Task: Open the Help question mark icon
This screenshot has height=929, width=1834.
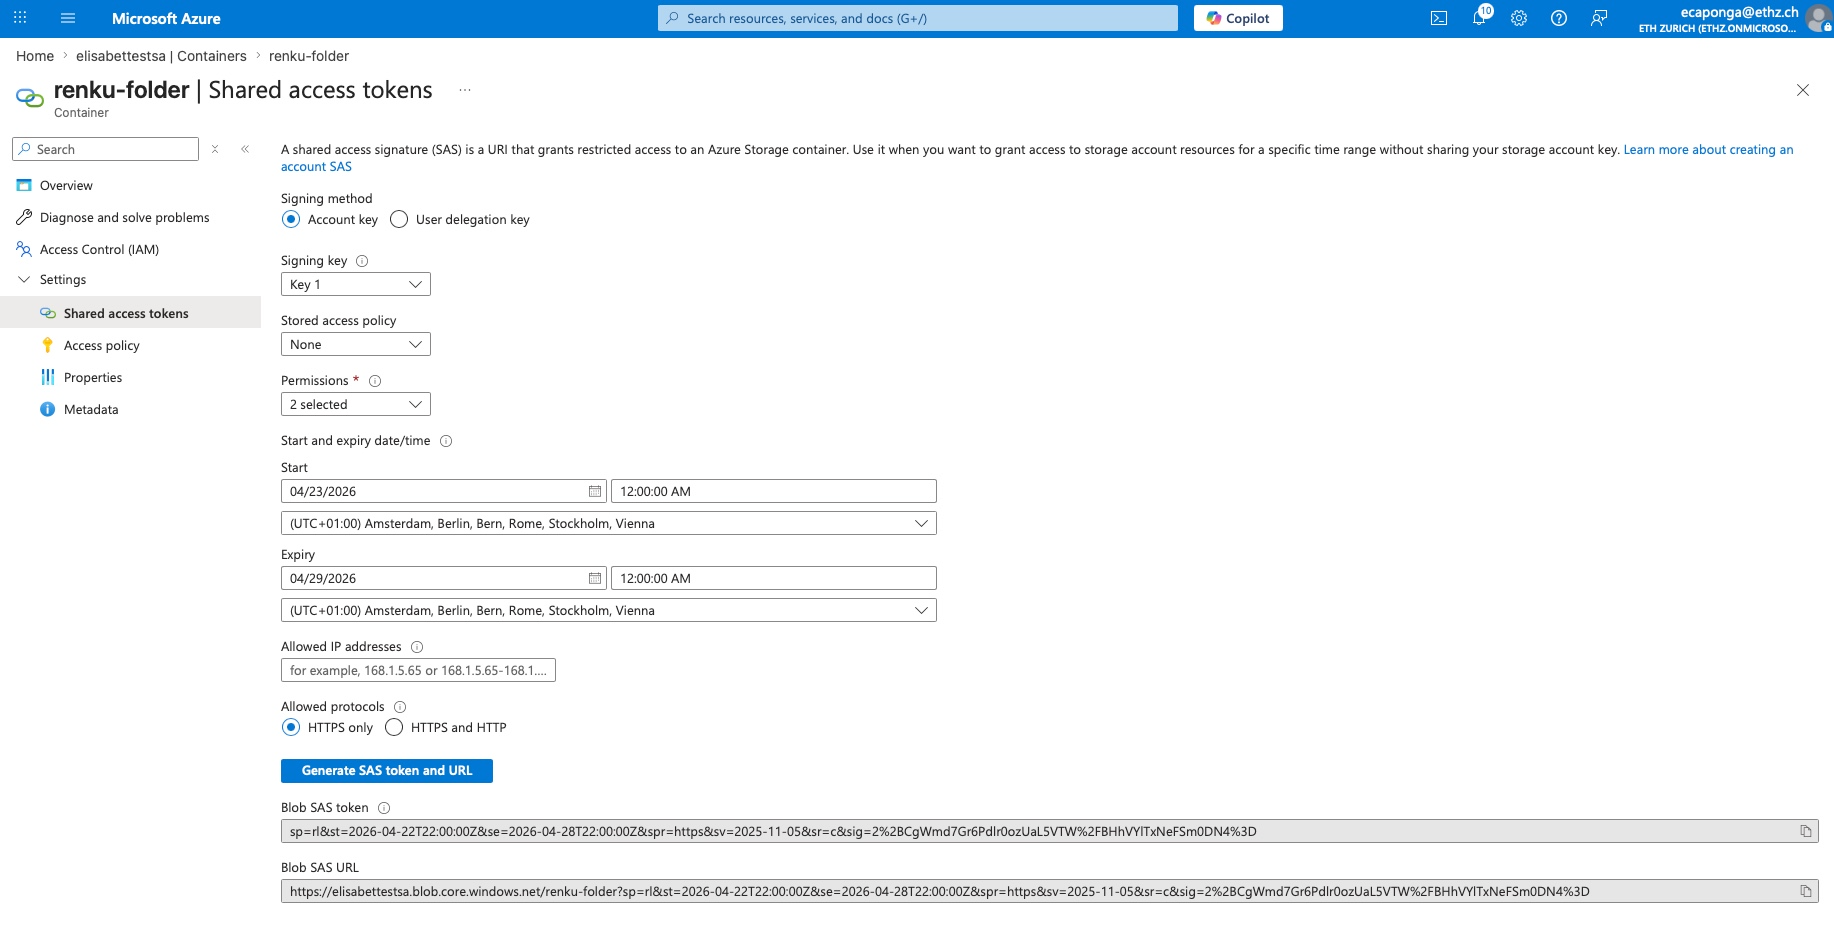Action: [x=1559, y=18]
